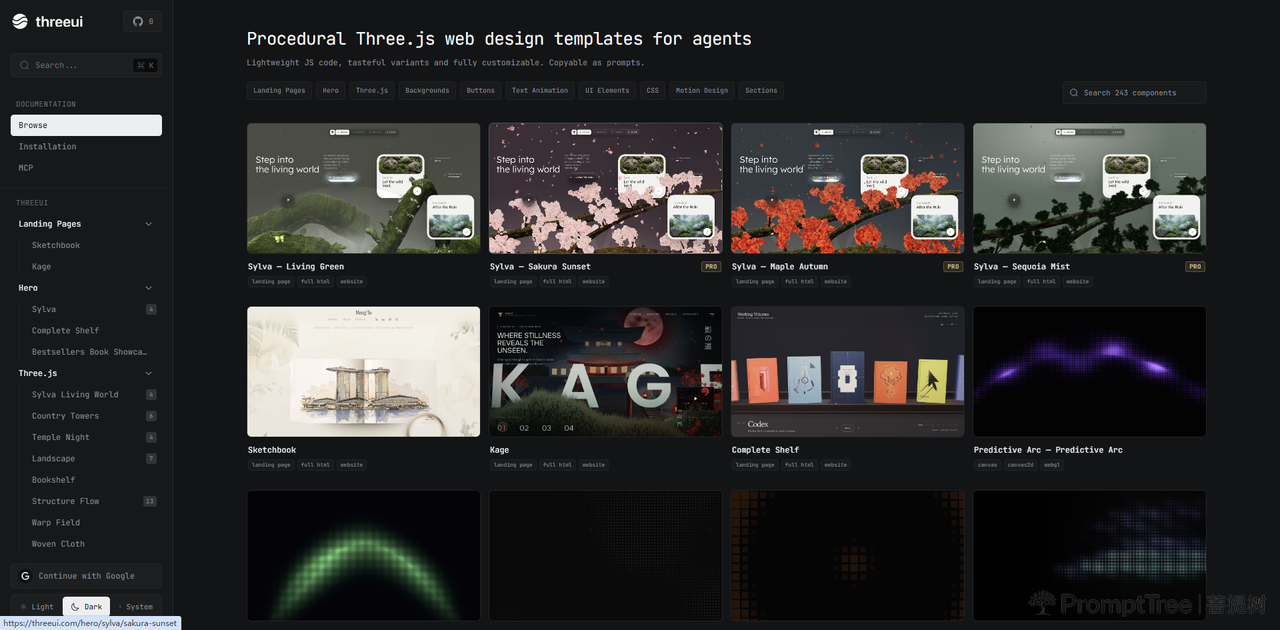Click canvas2d tag under Predictive Arc

(1021, 465)
